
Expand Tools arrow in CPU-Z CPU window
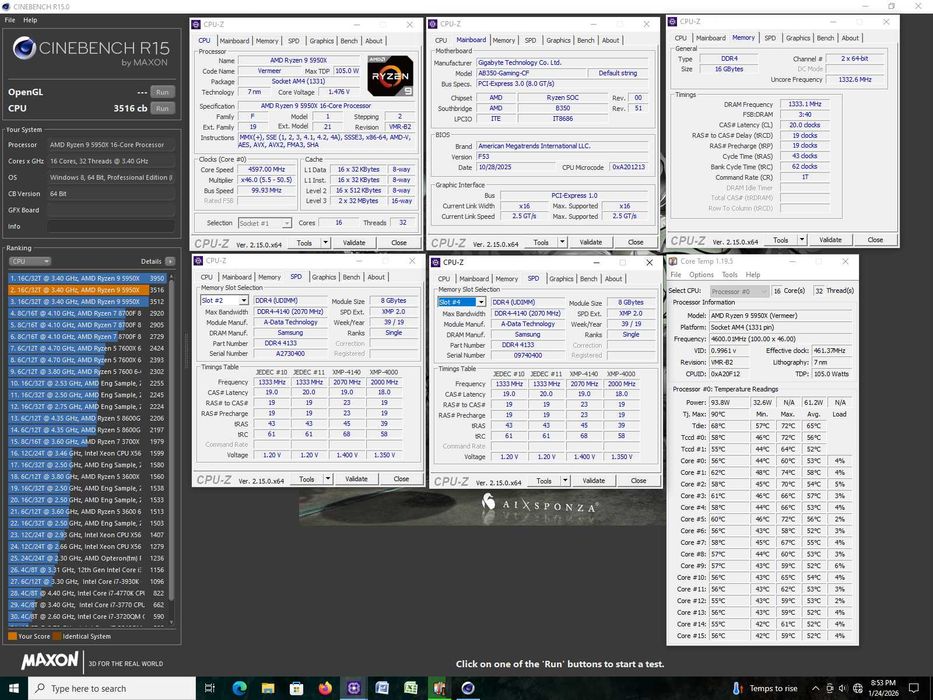[x=325, y=243]
